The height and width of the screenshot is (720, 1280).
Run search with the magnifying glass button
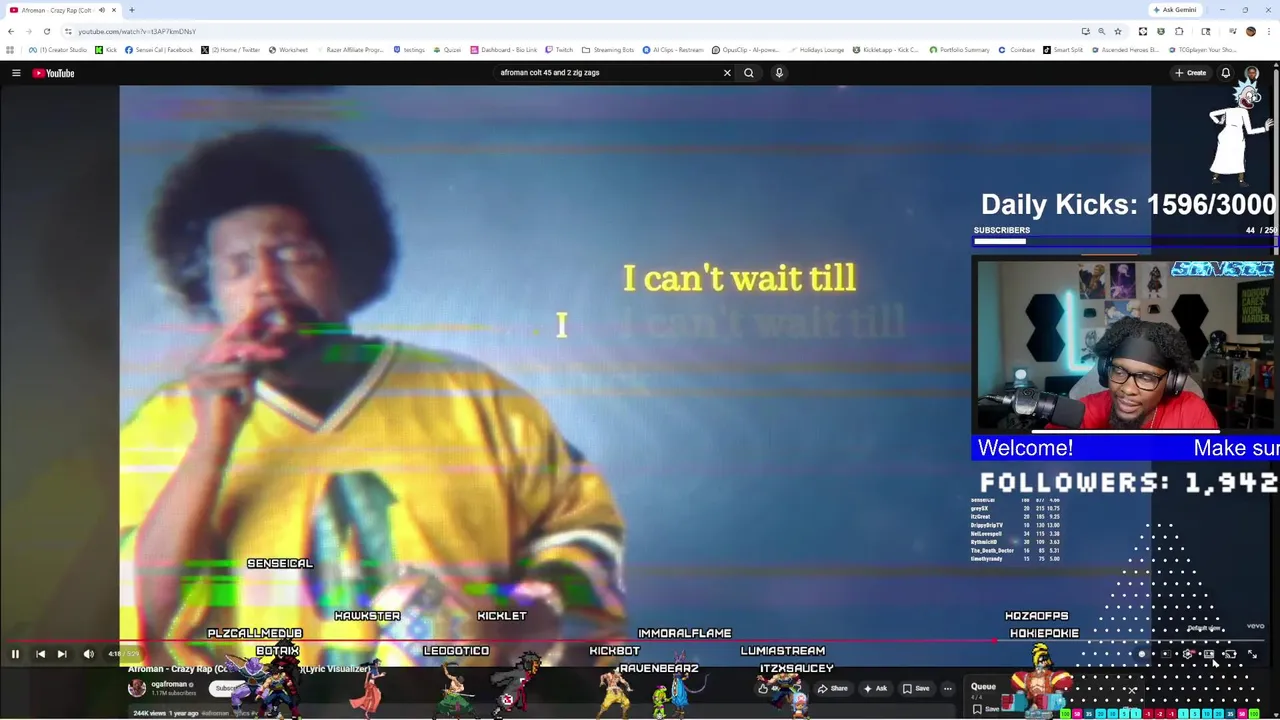(749, 73)
